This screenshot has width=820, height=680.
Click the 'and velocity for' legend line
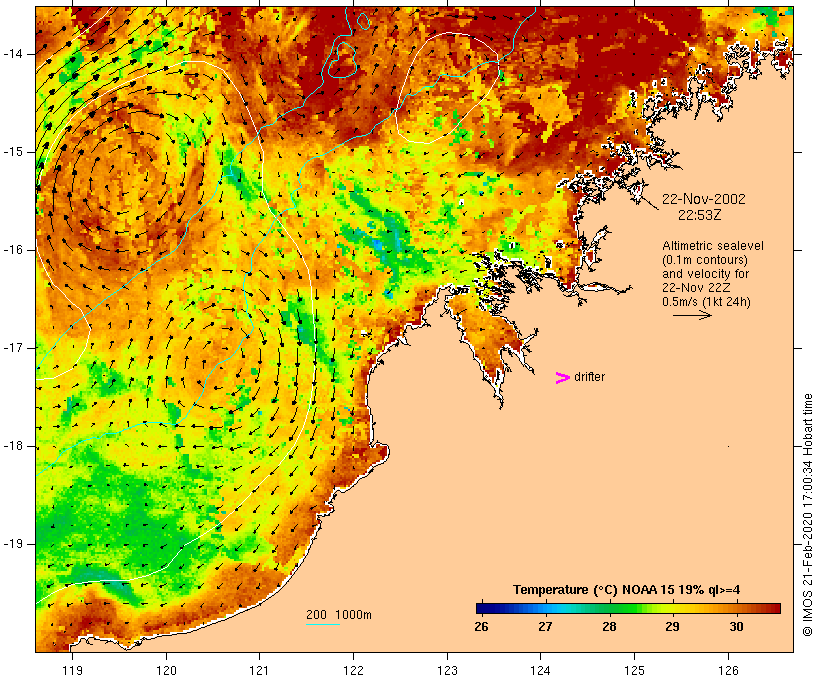click(705, 274)
